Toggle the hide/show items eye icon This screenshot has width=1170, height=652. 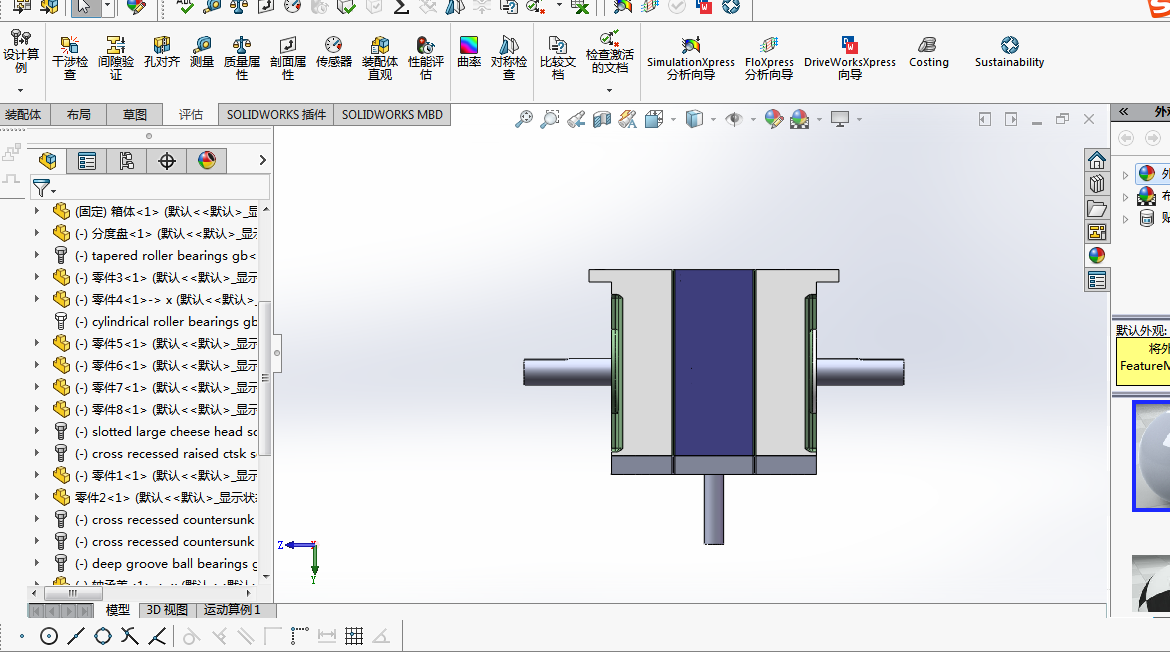(734, 120)
